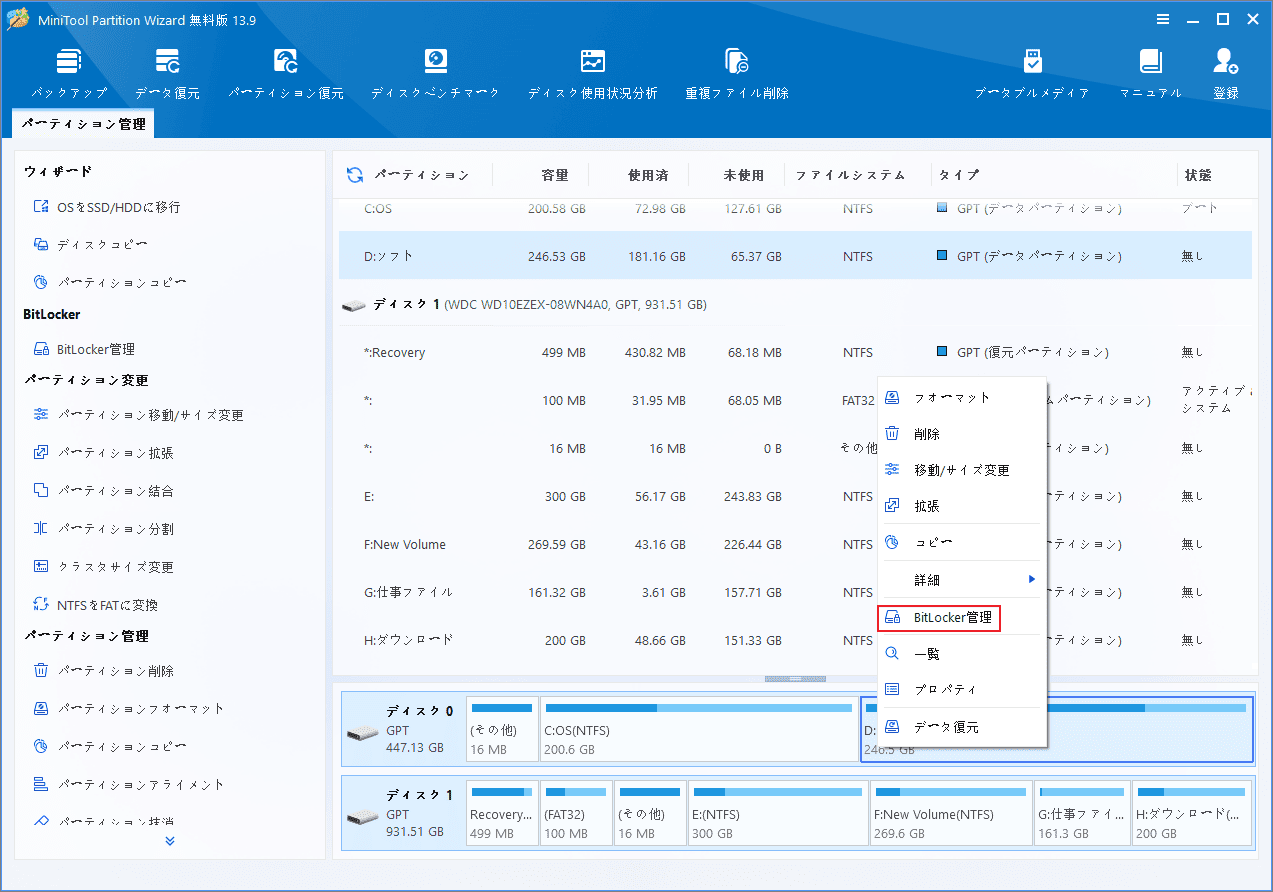
Task: Select パーティションアライメント in sidebar
Action: click(x=129, y=785)
